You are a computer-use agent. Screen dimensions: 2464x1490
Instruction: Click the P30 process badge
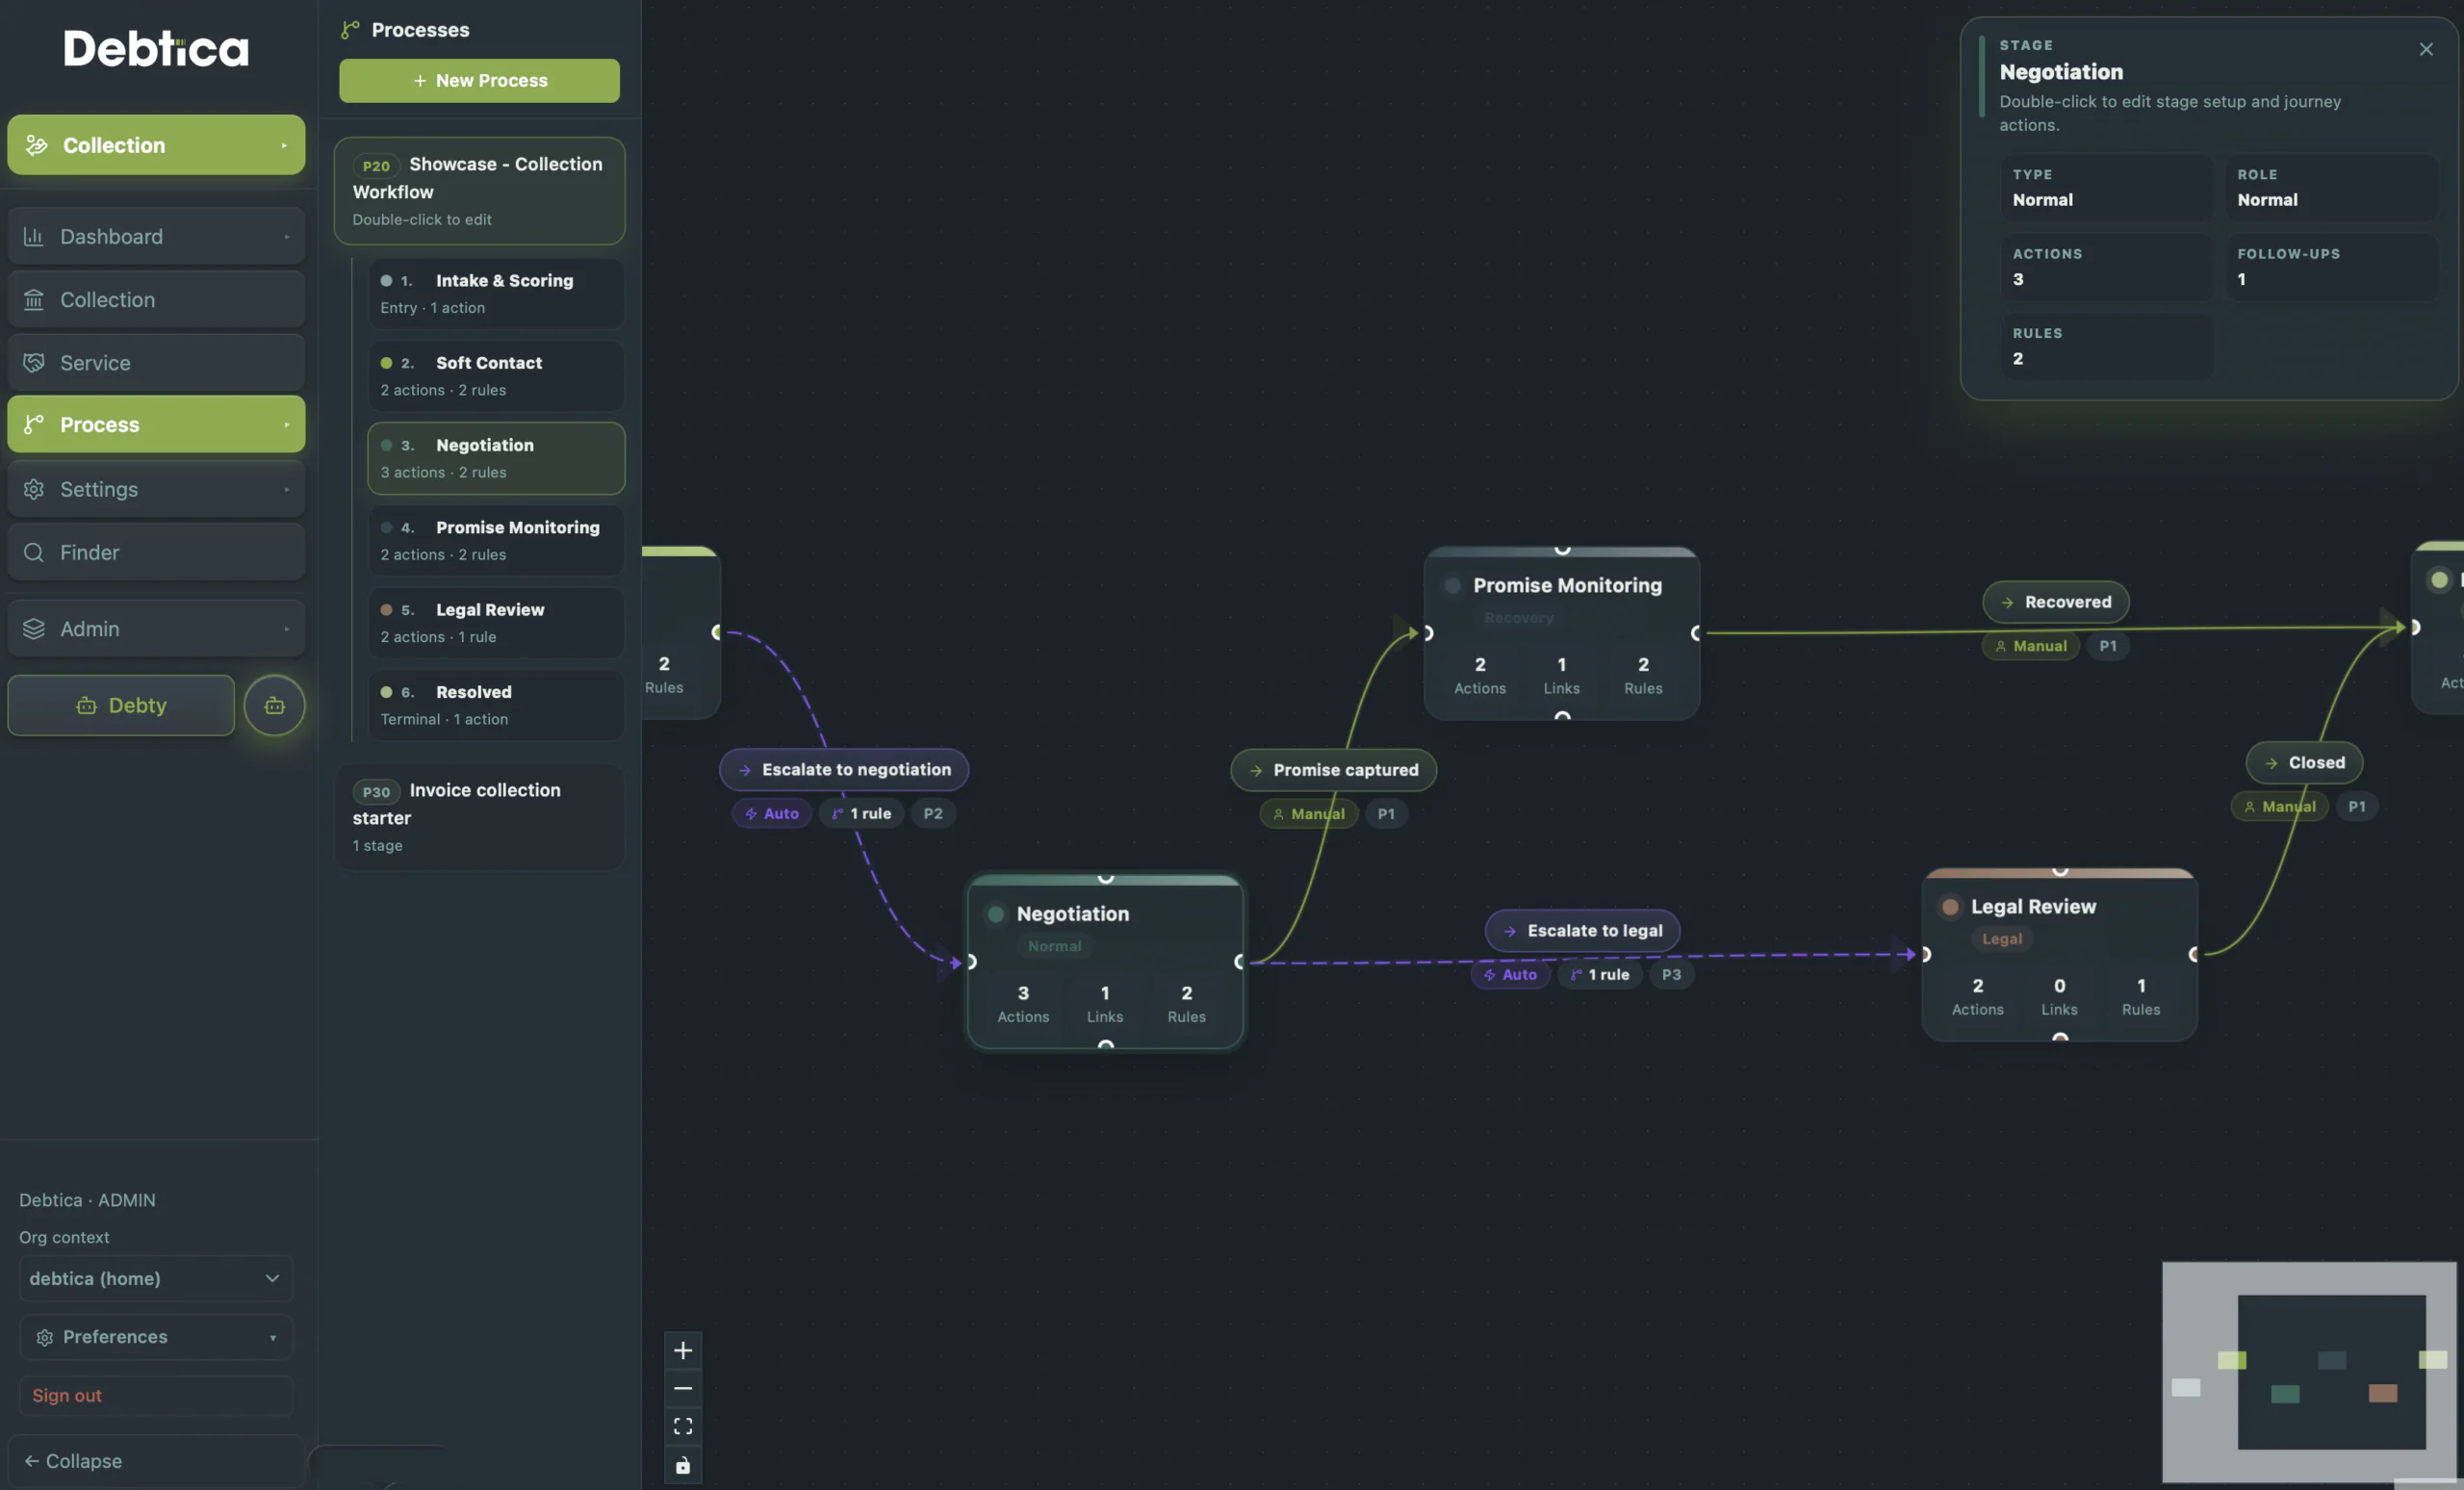[376, 791]
